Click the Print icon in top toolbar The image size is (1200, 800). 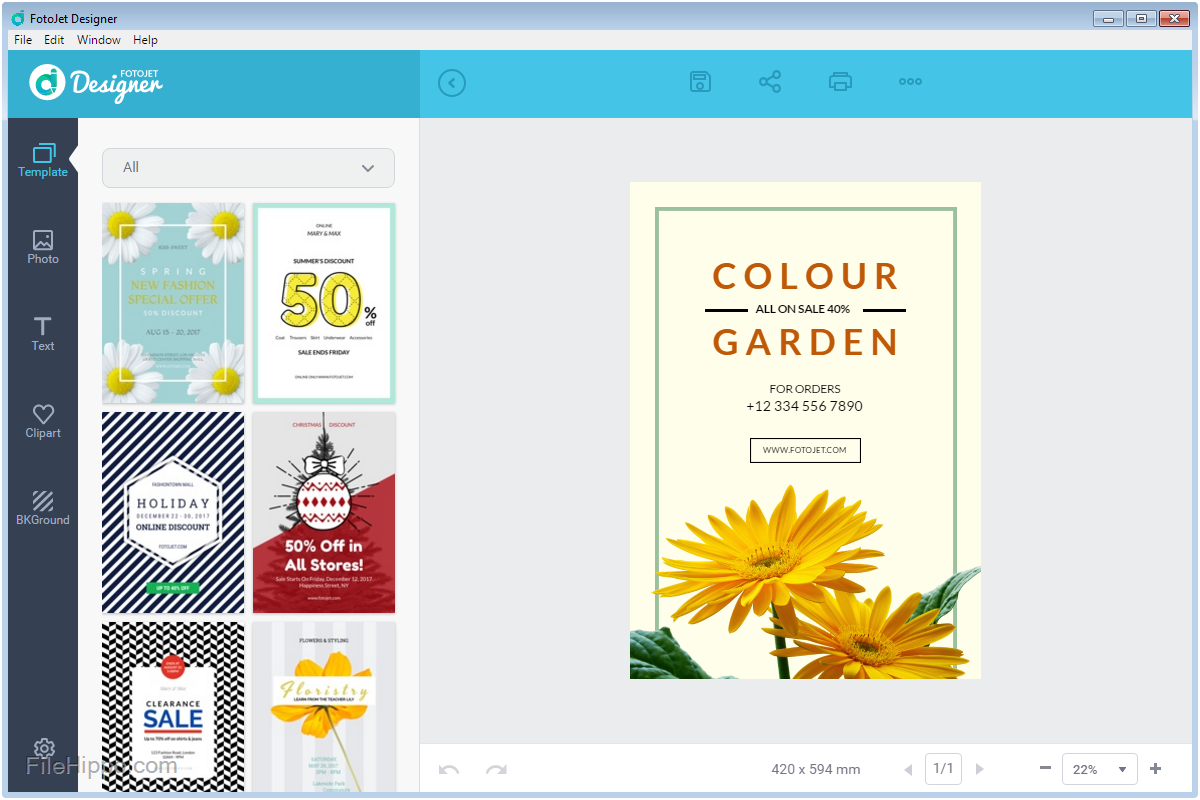(840, 82)
